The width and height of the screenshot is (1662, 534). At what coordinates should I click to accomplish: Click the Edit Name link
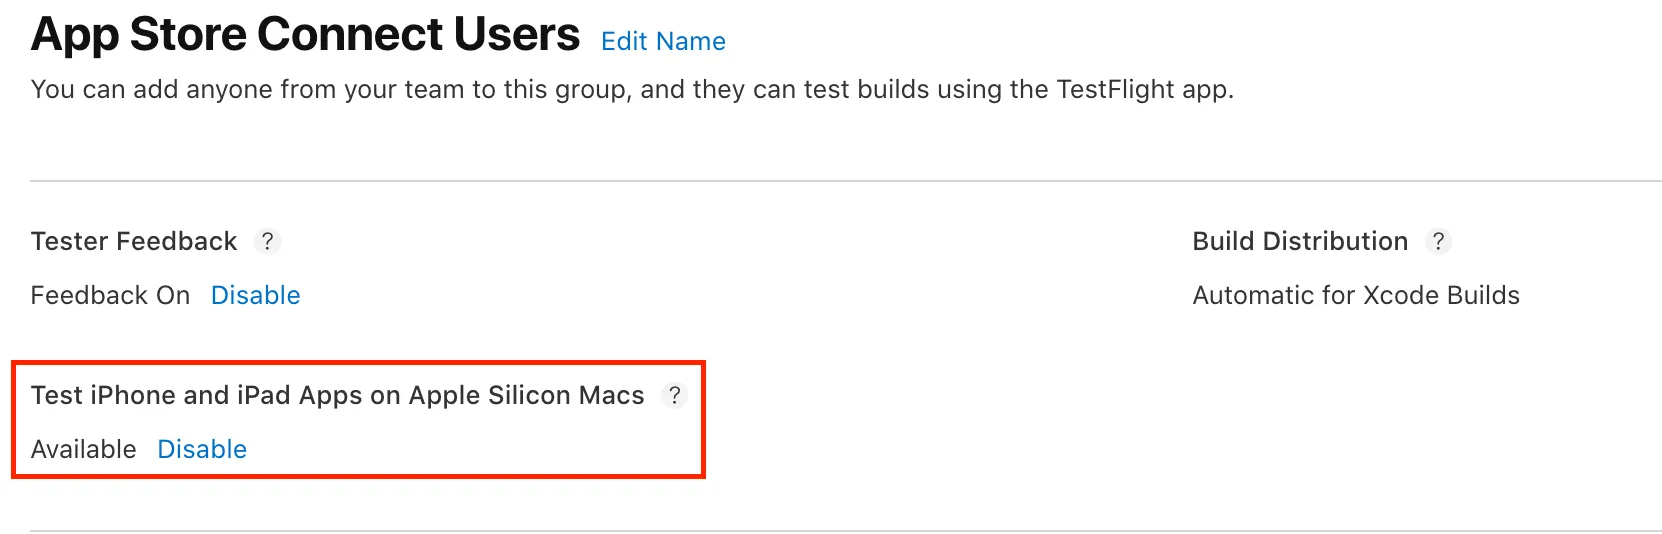(663, 41)
